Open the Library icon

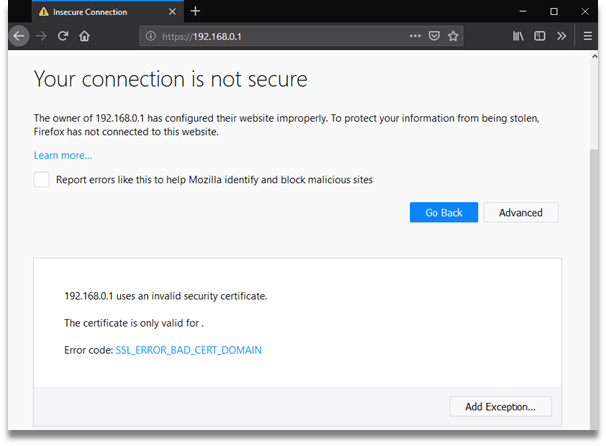pos(518,36)
